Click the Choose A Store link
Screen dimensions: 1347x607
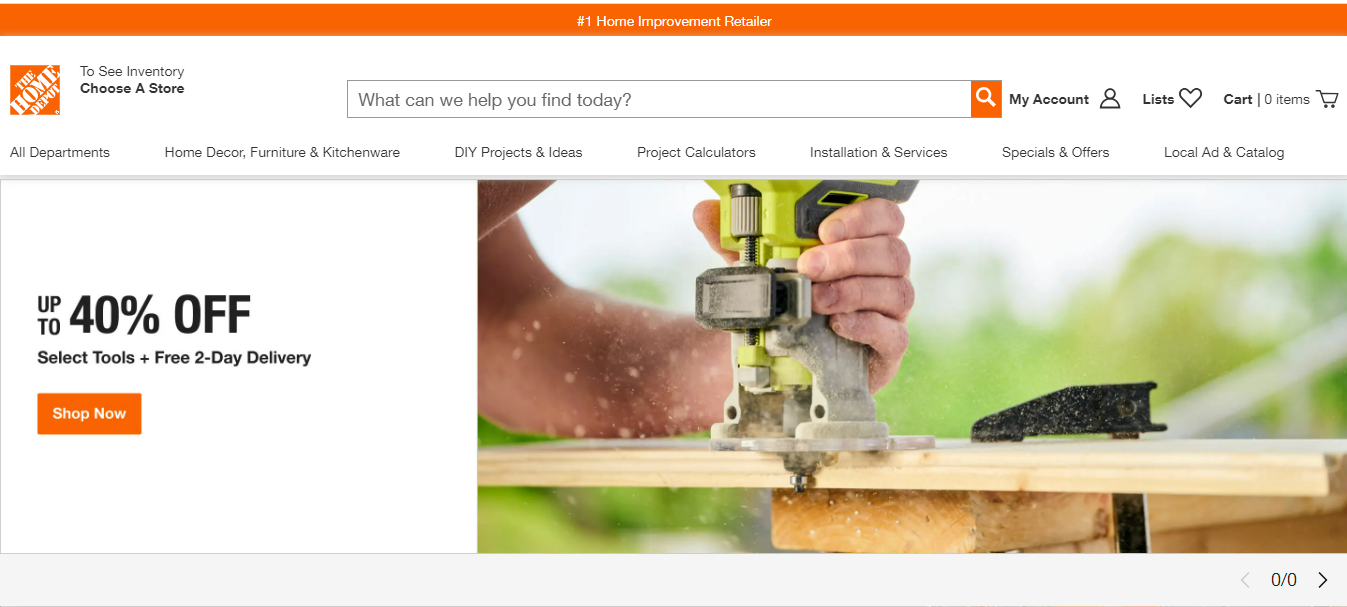[132, 88]
